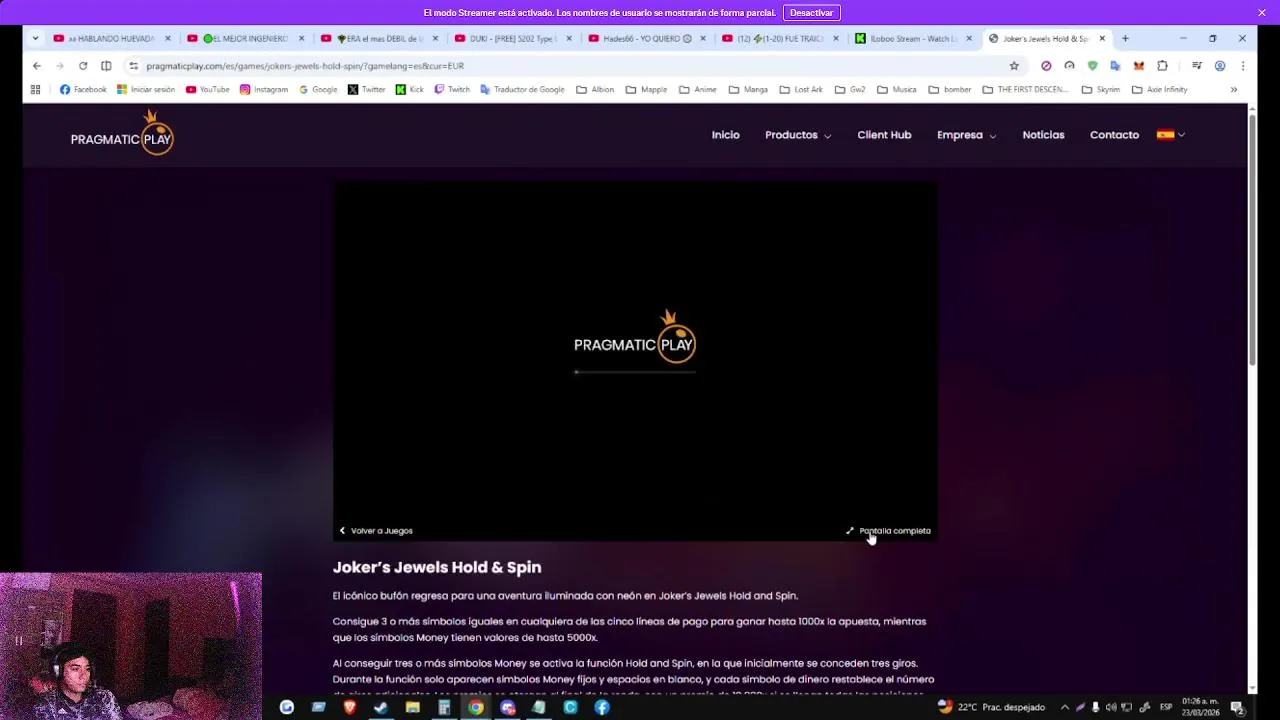Open the Contacto page
The image size is (1280, 720).
click(x=1114, y=135)
